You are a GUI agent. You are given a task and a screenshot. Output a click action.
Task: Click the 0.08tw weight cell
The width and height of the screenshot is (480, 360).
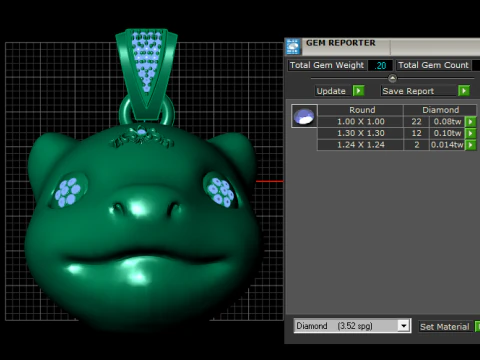(447, 122)
